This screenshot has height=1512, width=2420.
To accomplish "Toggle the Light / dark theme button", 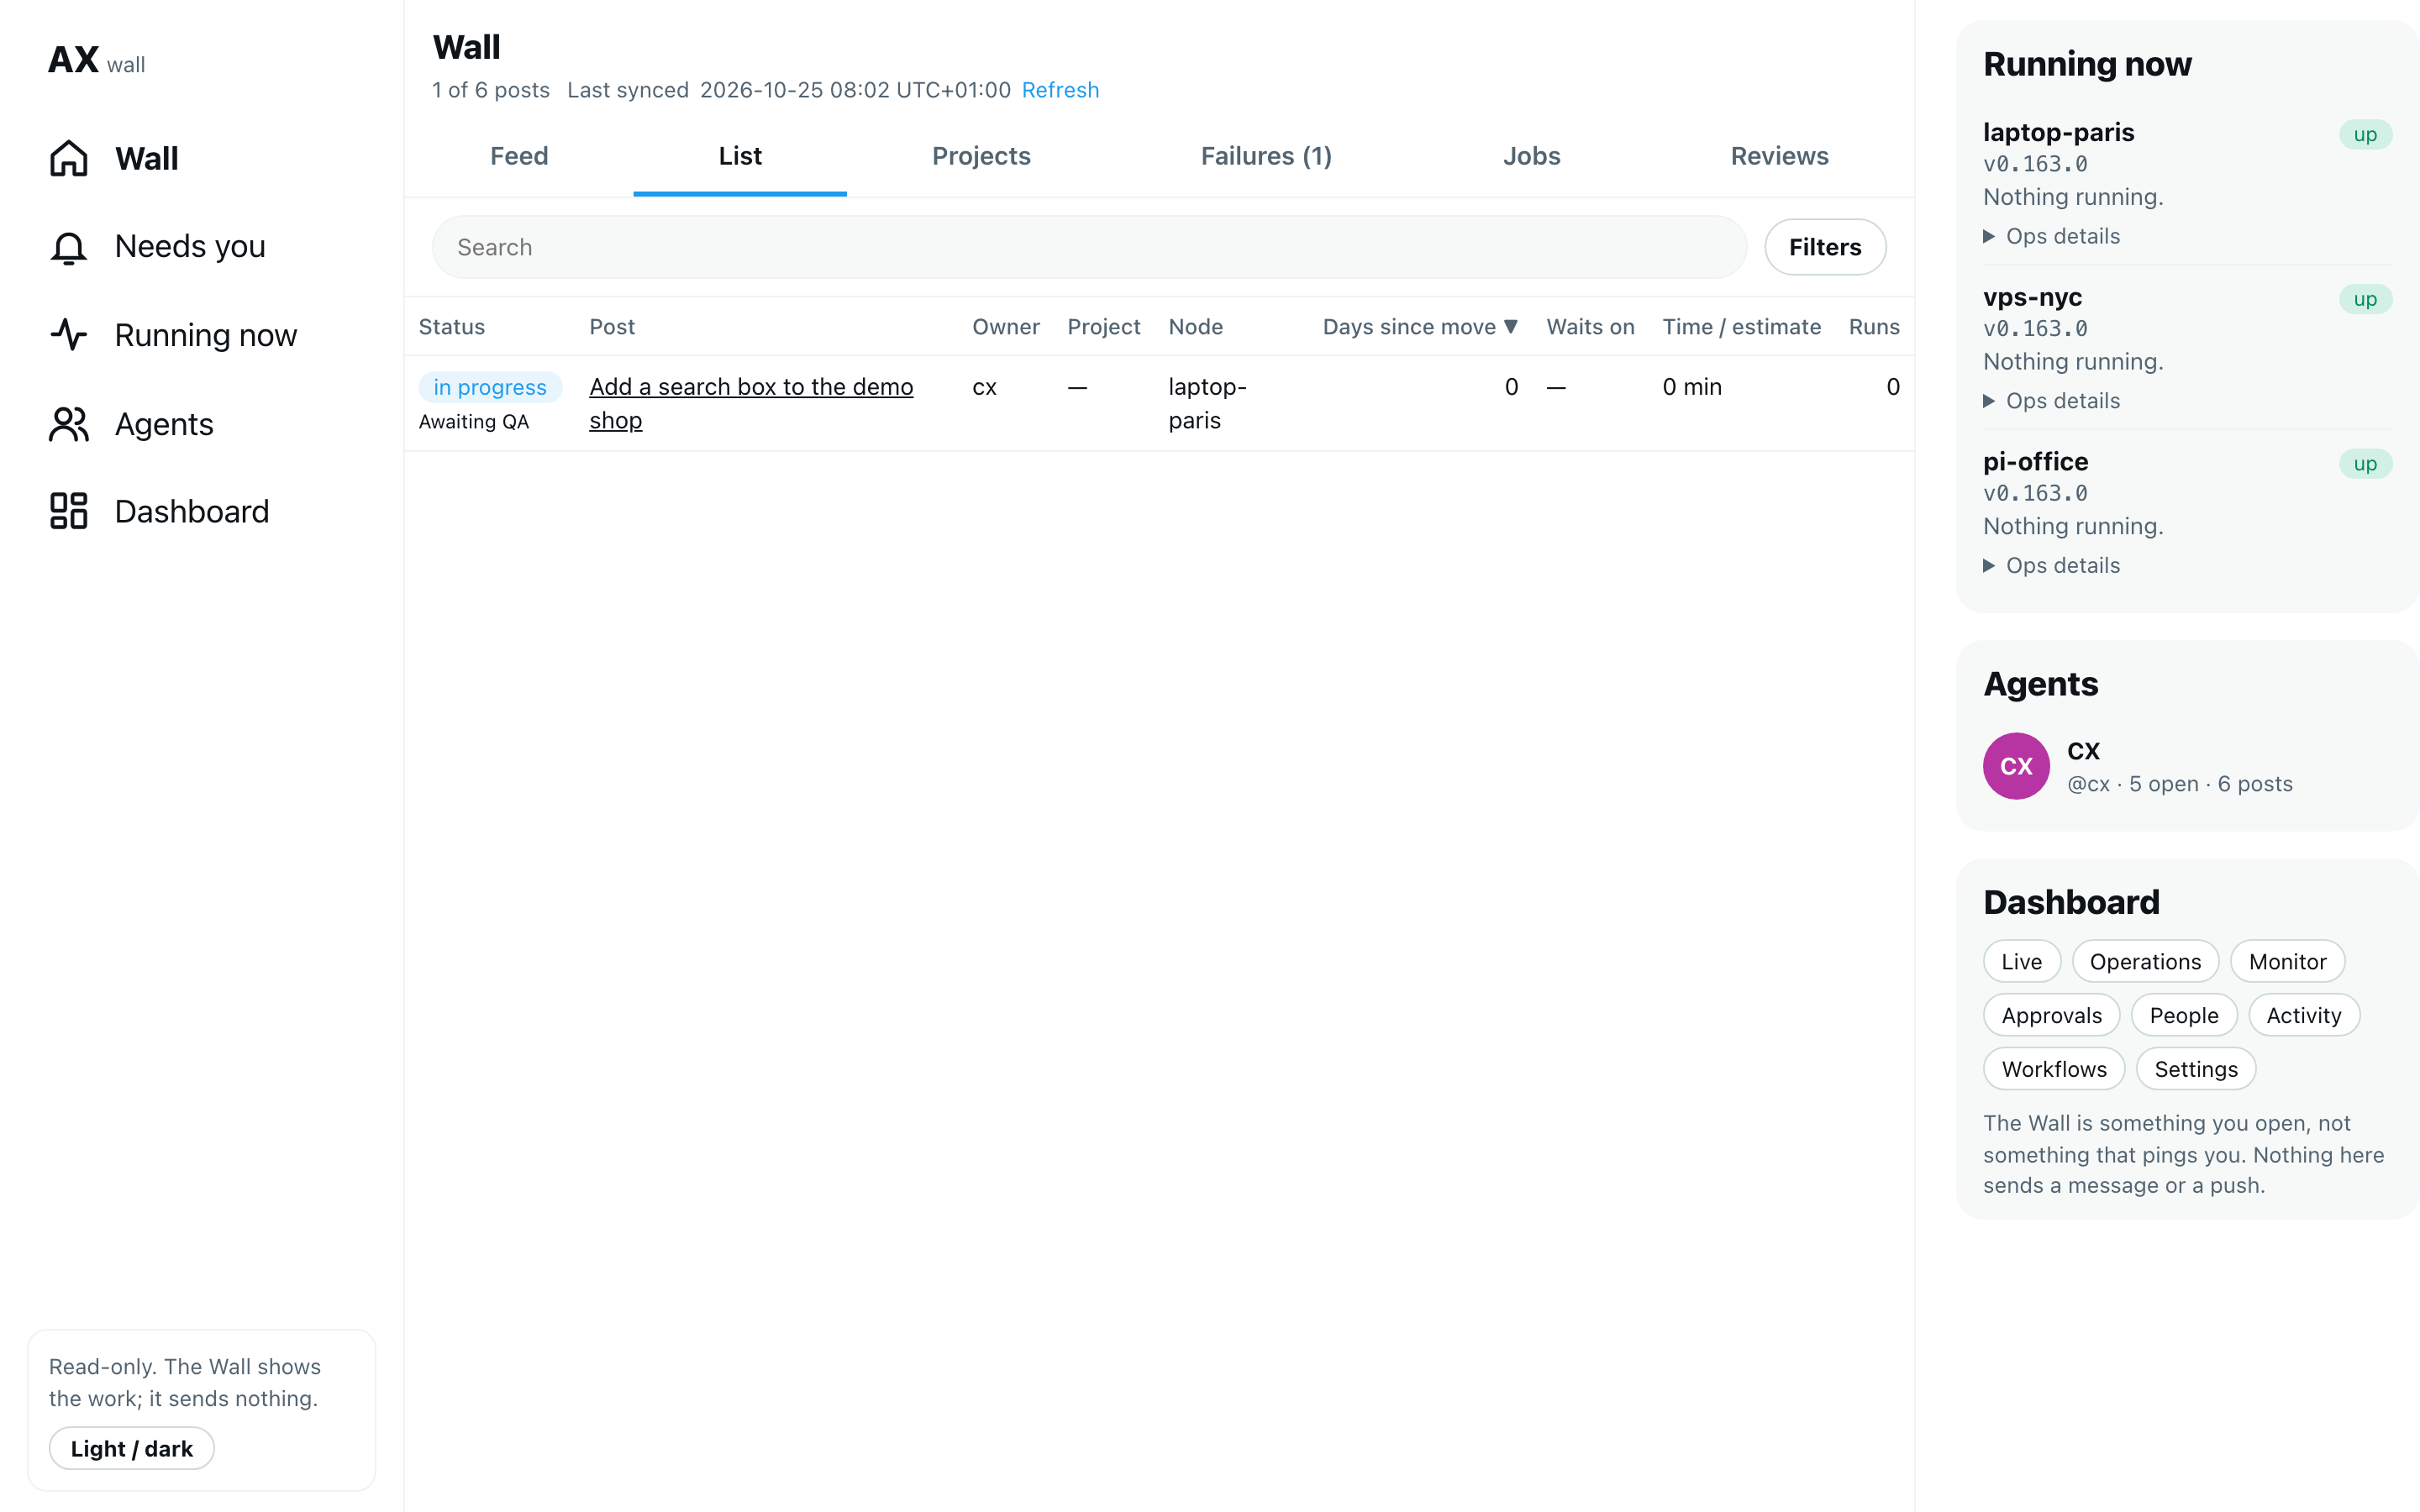I will point(132,1448).
